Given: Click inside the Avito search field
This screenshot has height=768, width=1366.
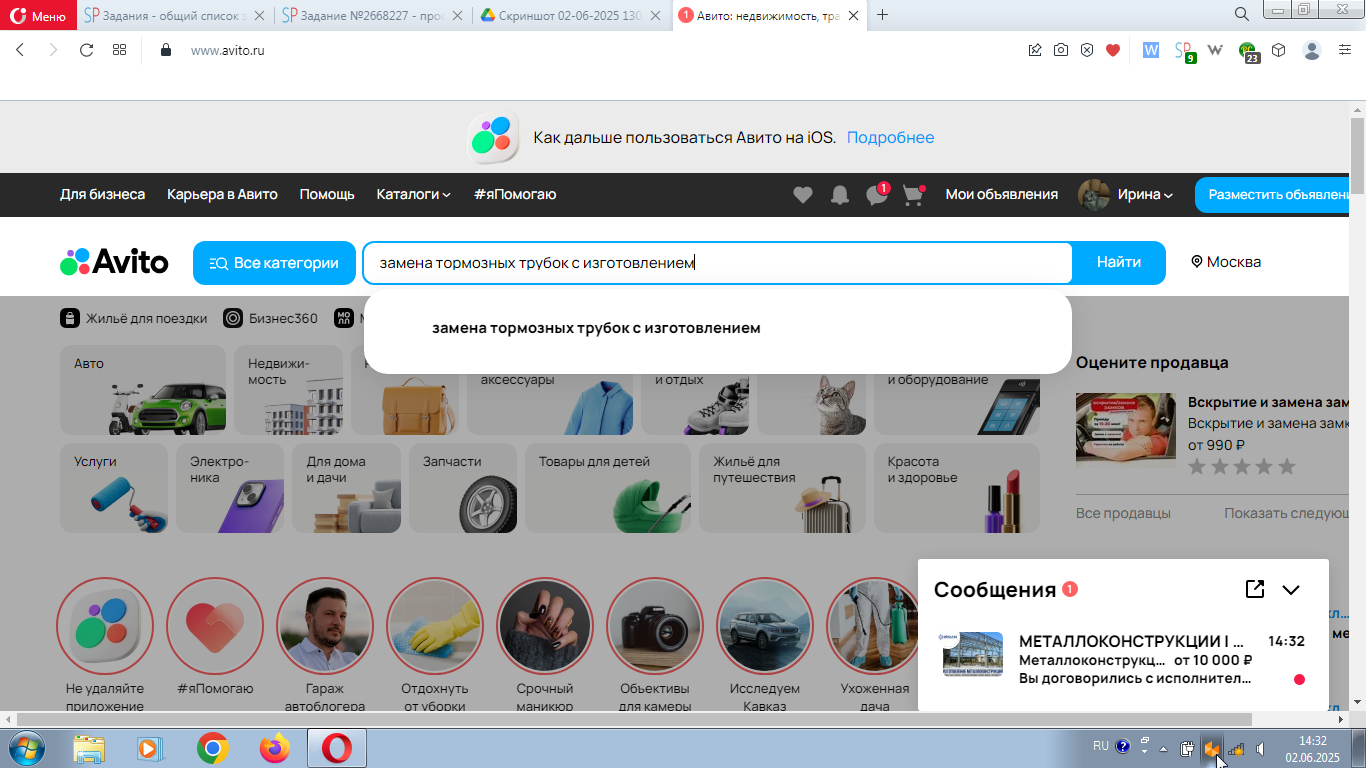Looking at the screenshot, I should tap(718, 263).
